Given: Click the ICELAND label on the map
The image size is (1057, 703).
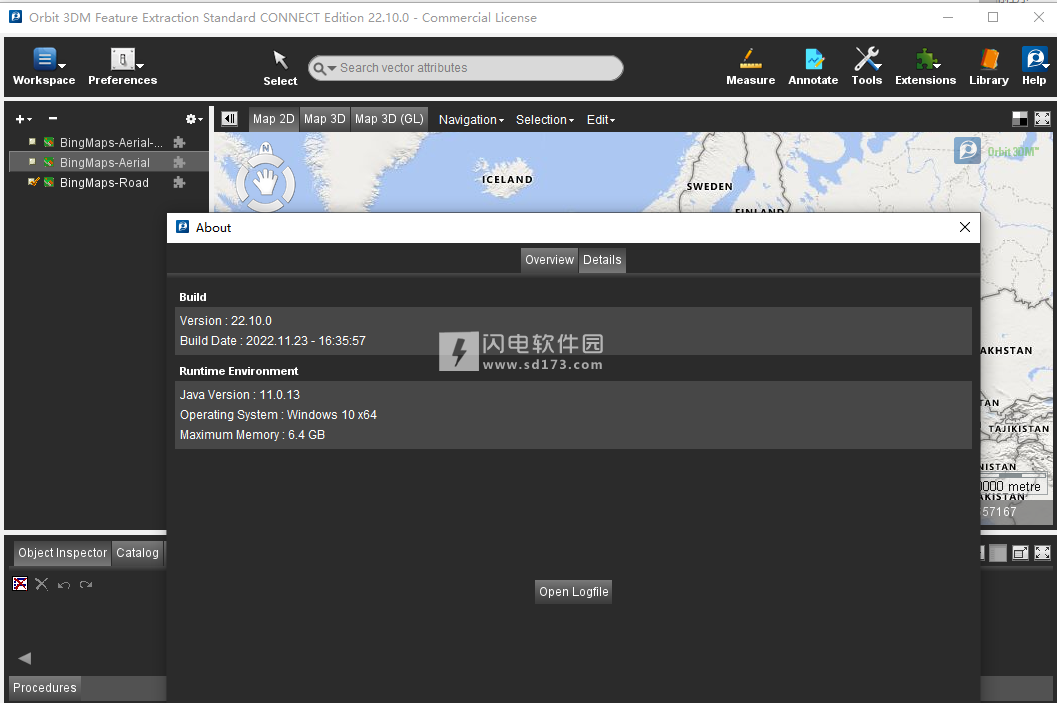Looking at the screenshot, I should [x=507, y=179].
